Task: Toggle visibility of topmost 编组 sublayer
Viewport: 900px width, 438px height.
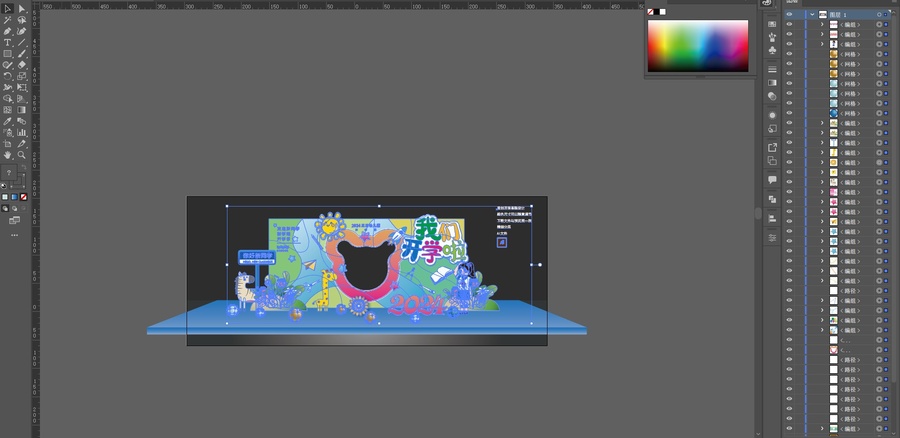Action: pos(789,25)
